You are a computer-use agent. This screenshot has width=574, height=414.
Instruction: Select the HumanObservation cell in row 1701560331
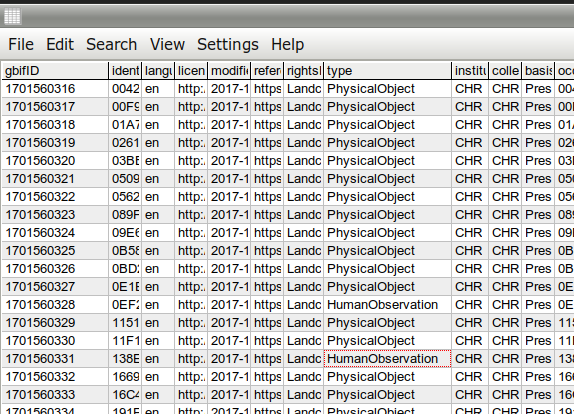[387, 359]
